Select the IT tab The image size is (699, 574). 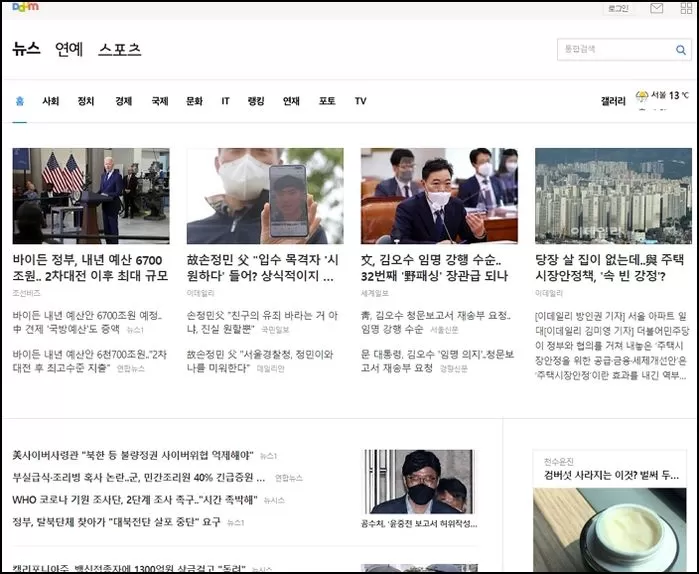(x=226, y=101)
